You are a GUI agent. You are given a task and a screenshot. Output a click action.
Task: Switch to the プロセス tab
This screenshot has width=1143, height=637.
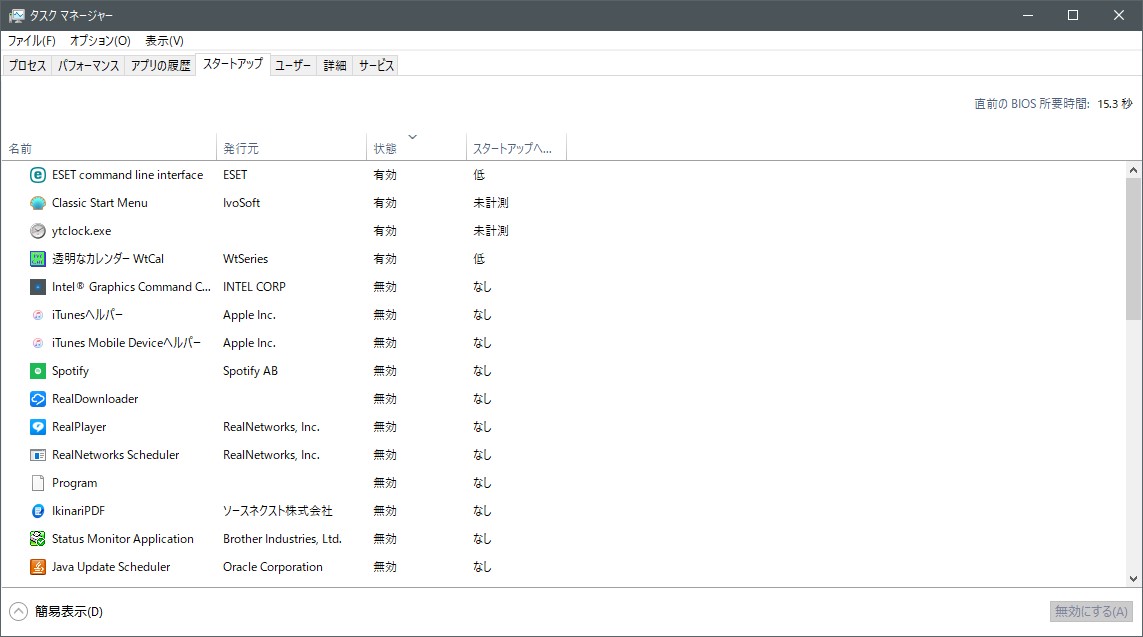(27, 66)
